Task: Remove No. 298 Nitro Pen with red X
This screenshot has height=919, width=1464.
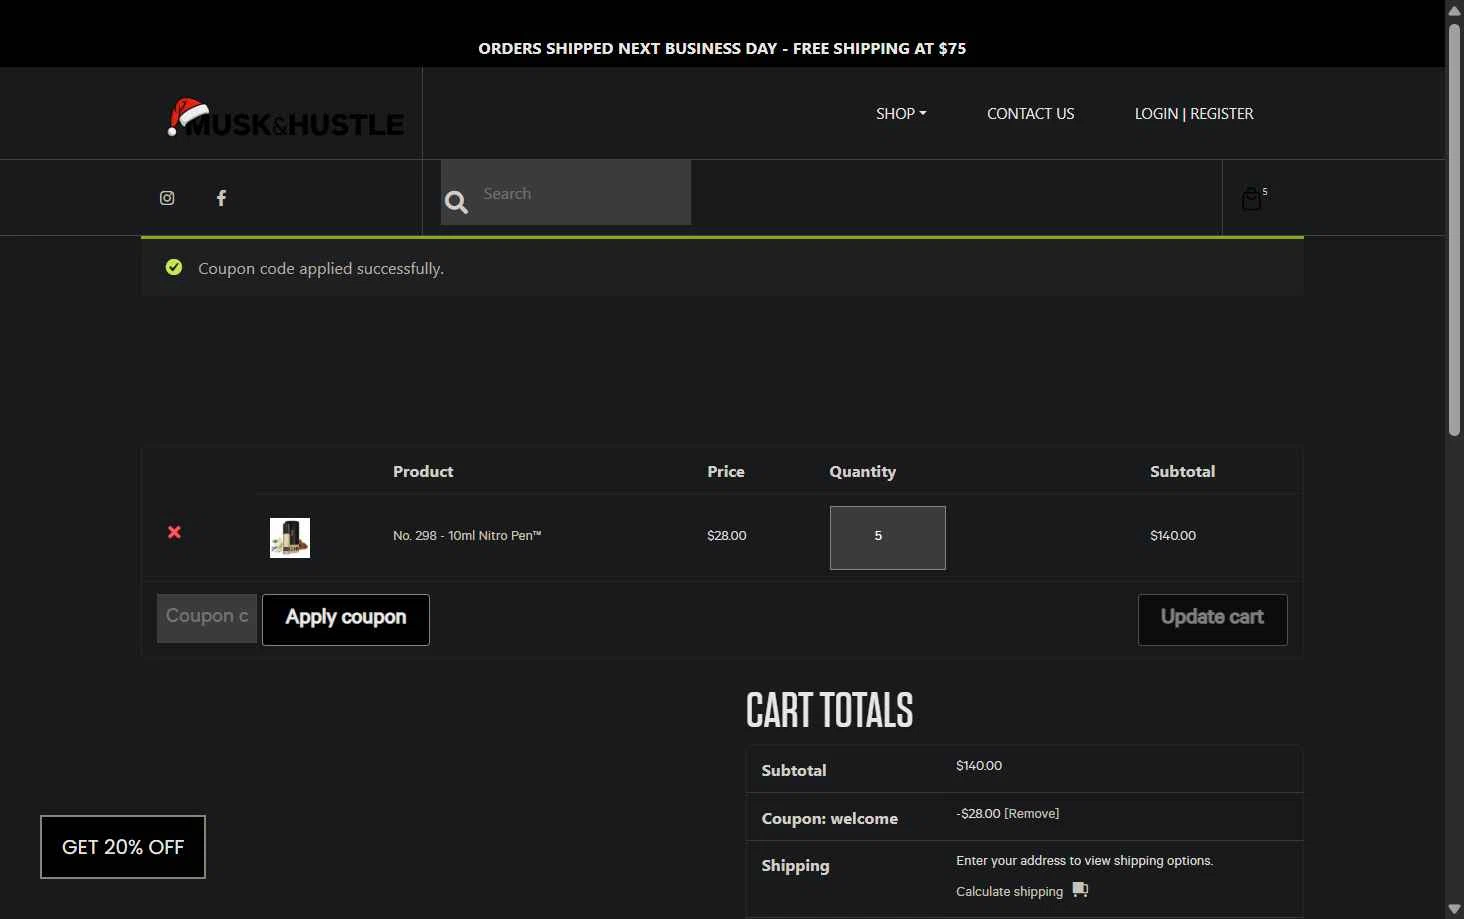Action: point(174,532)
